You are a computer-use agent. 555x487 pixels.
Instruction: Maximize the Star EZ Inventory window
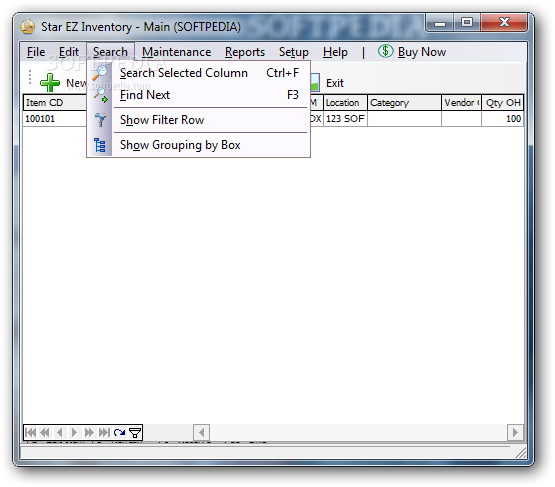point(467,23)
